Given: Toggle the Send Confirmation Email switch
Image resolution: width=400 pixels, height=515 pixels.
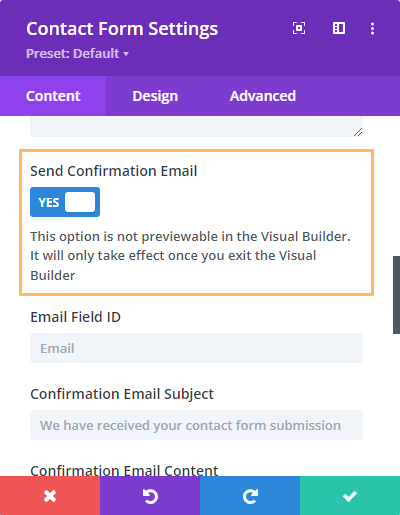Looking at the screenshot, I should coord(65,202).
